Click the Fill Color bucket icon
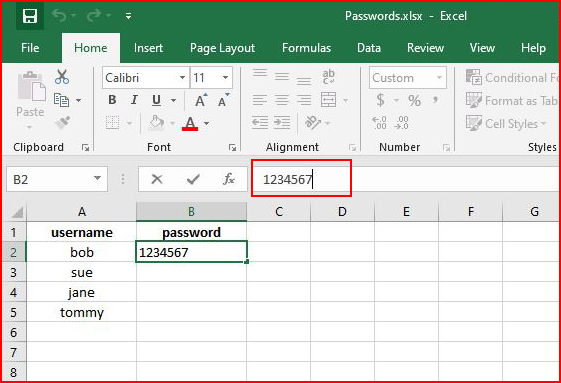 [156, 123]
